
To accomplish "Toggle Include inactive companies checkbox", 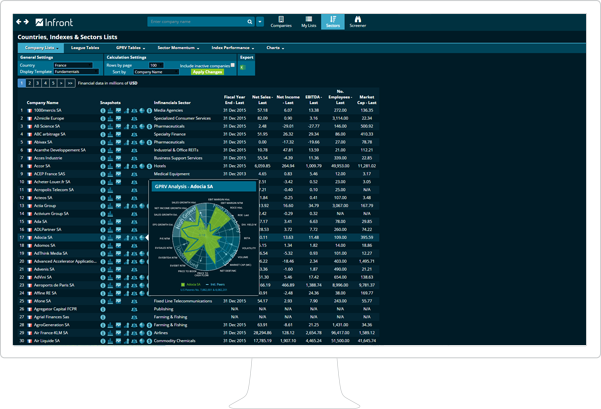I will click(x=233, y=65).
